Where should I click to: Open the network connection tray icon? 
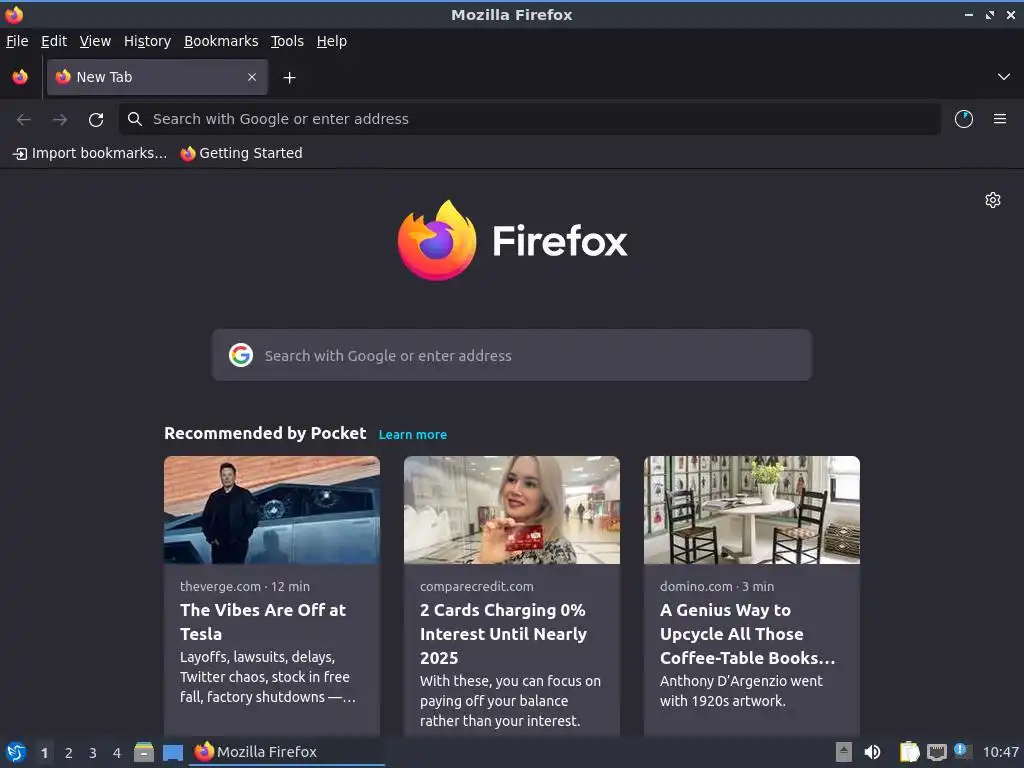point(936,752)
